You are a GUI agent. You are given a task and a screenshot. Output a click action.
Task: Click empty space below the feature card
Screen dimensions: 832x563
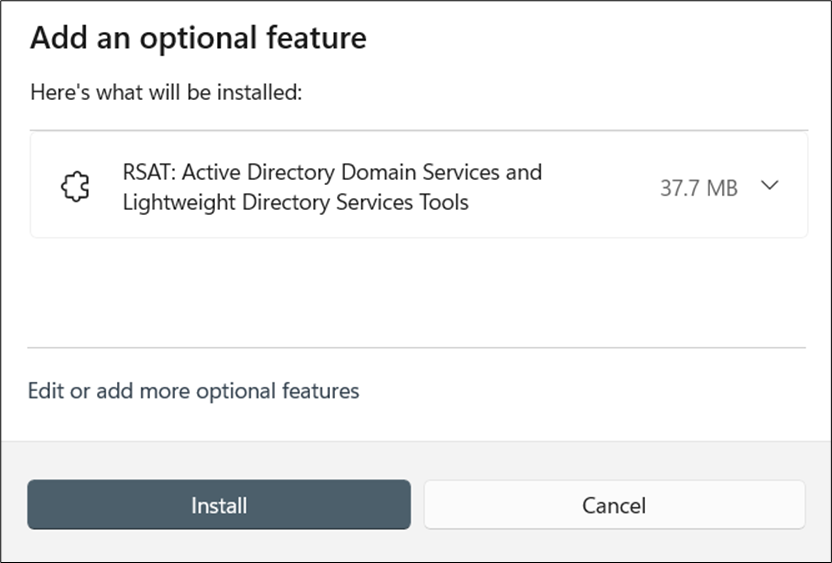pos(419,292)
